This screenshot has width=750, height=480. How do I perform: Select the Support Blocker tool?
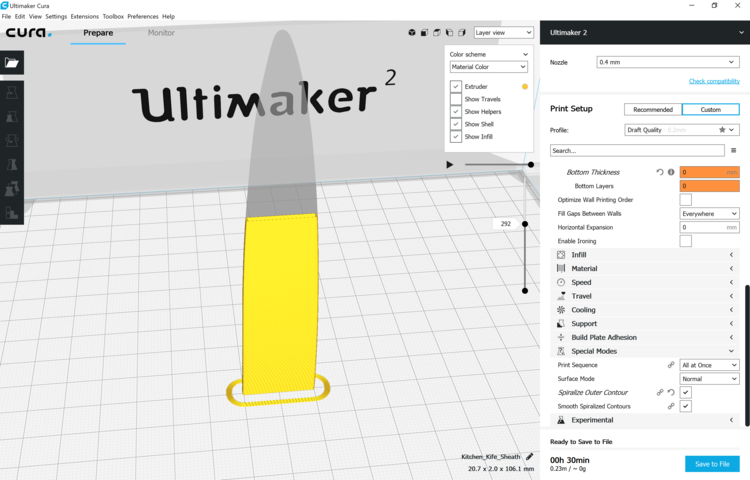coord(11,213)
